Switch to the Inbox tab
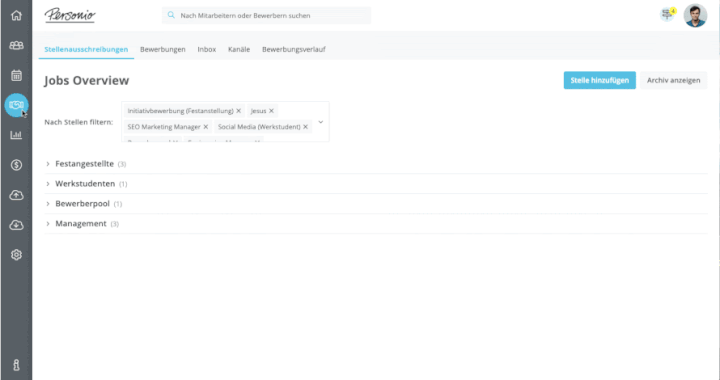The height and width of the screenshot is (380, 720). [x=207, y=49]
